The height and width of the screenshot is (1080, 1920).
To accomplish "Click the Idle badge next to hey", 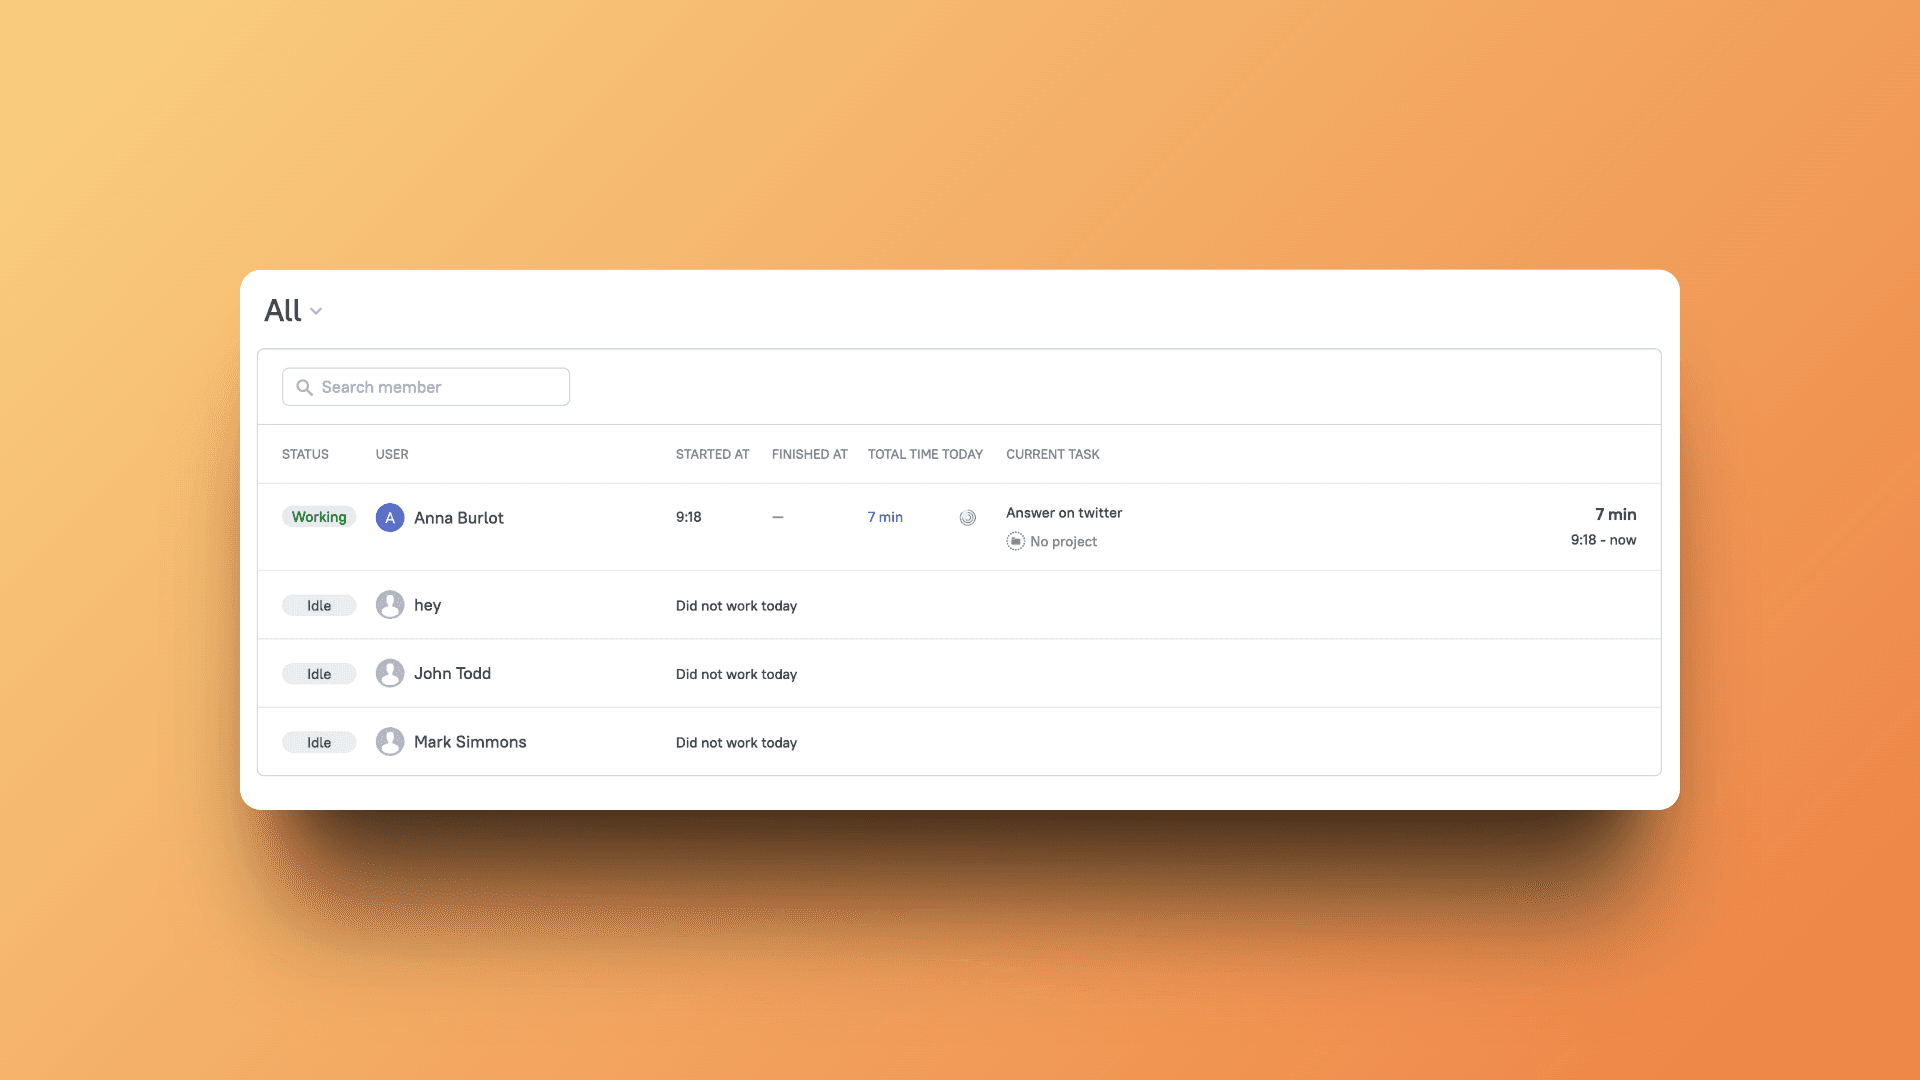I will [x=319, y=605].
